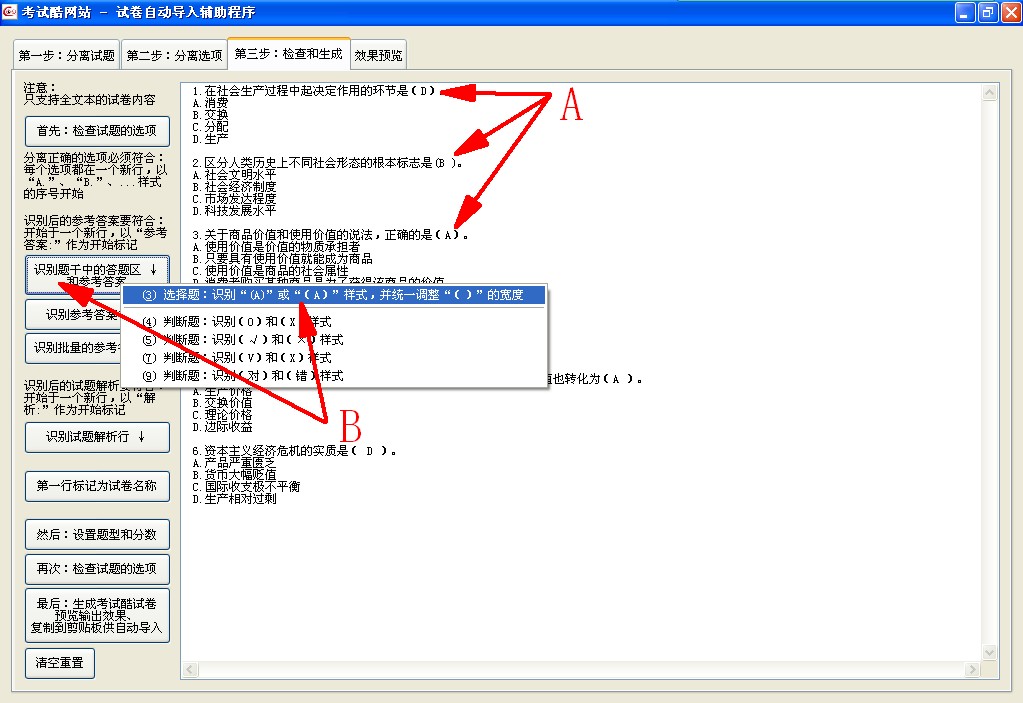The height and width of the screenshot is (703, 1023).
Task: Go to the 效果预览 tab
Action: pos(379,56)
